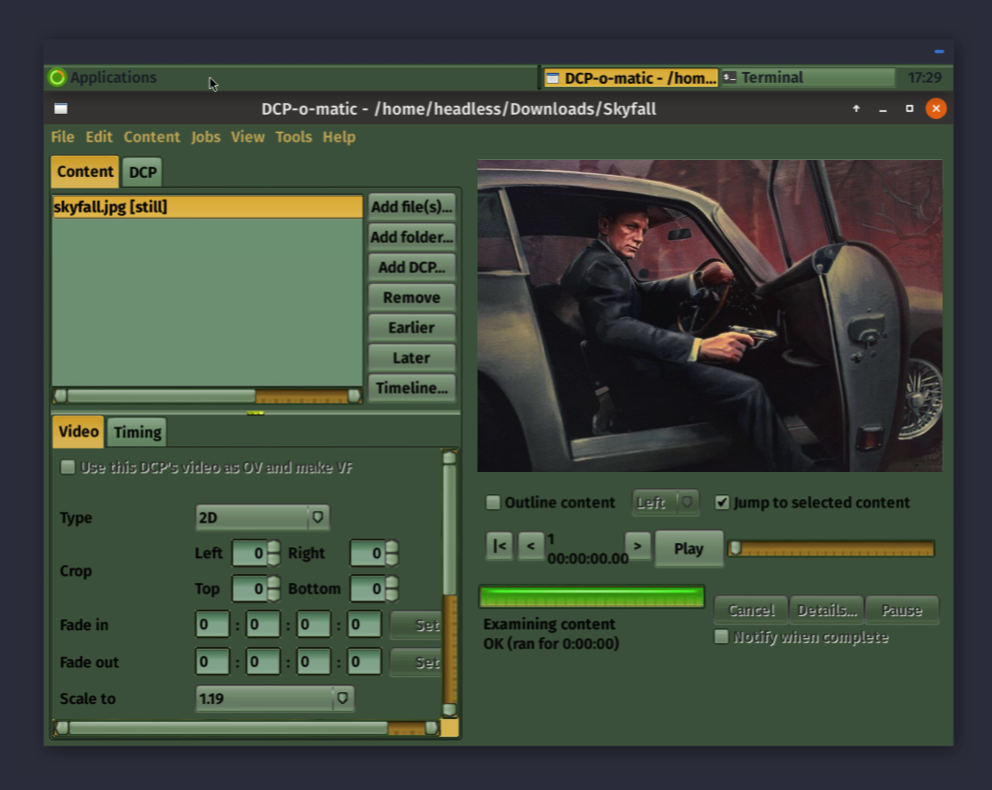Click the 17:29 panel clock

coord(924,78)
